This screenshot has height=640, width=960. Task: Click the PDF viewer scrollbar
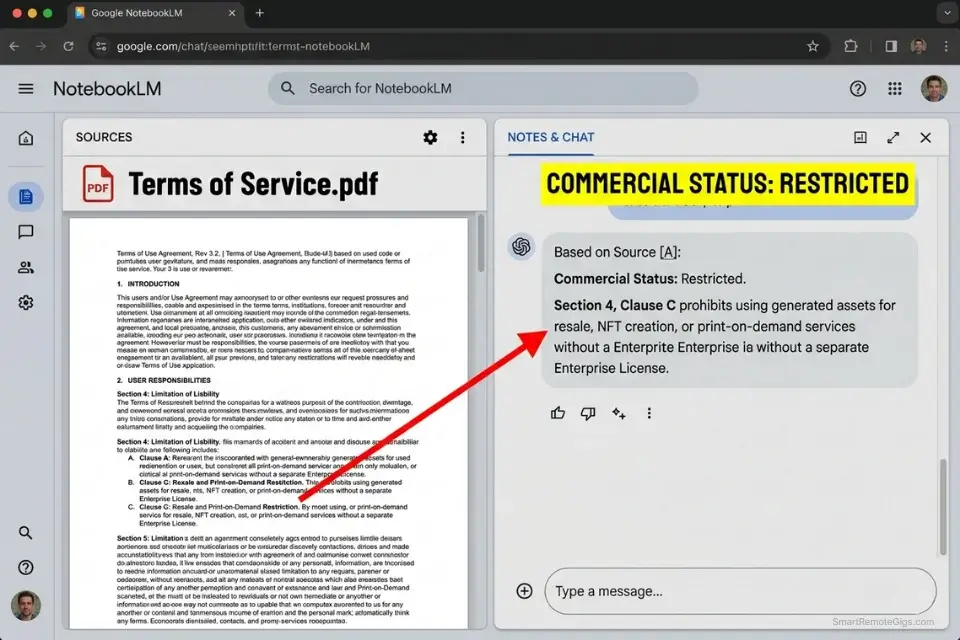[481, 244]
